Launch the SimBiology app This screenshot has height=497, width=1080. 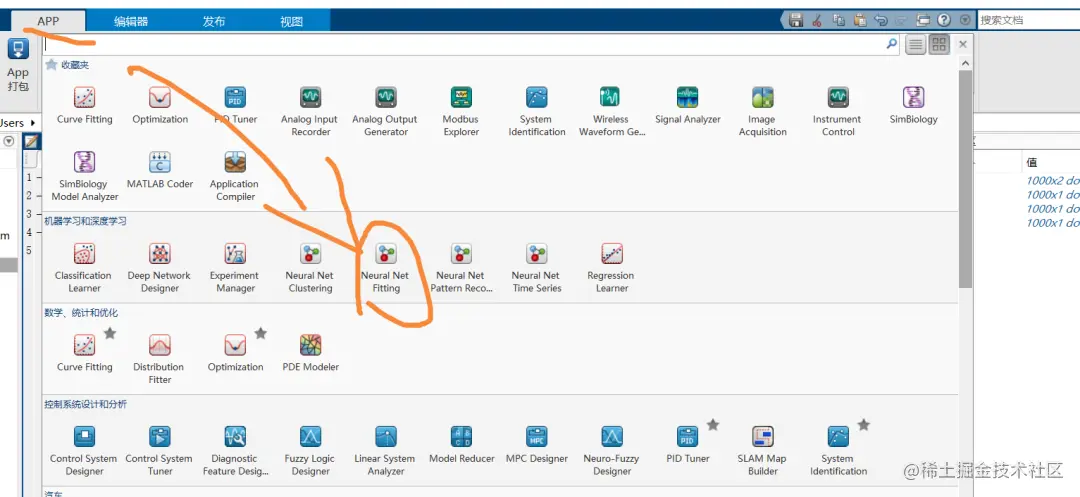(x=913, y=105)
